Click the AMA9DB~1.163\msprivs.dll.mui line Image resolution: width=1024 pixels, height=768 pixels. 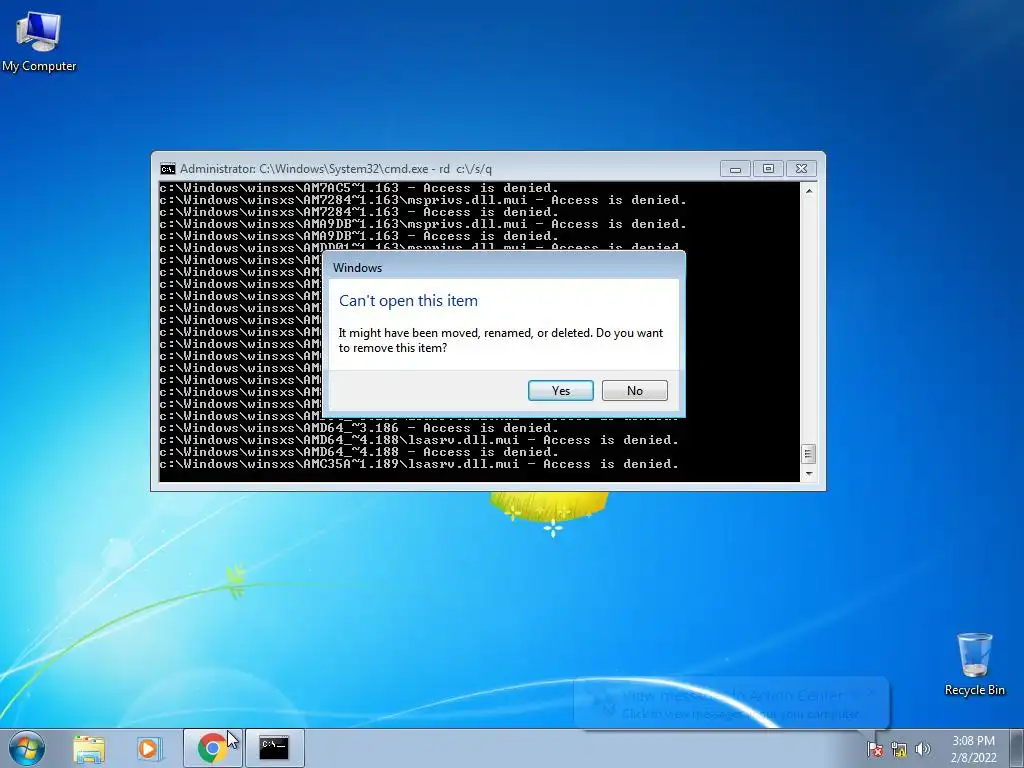click(x=423, y=224)
